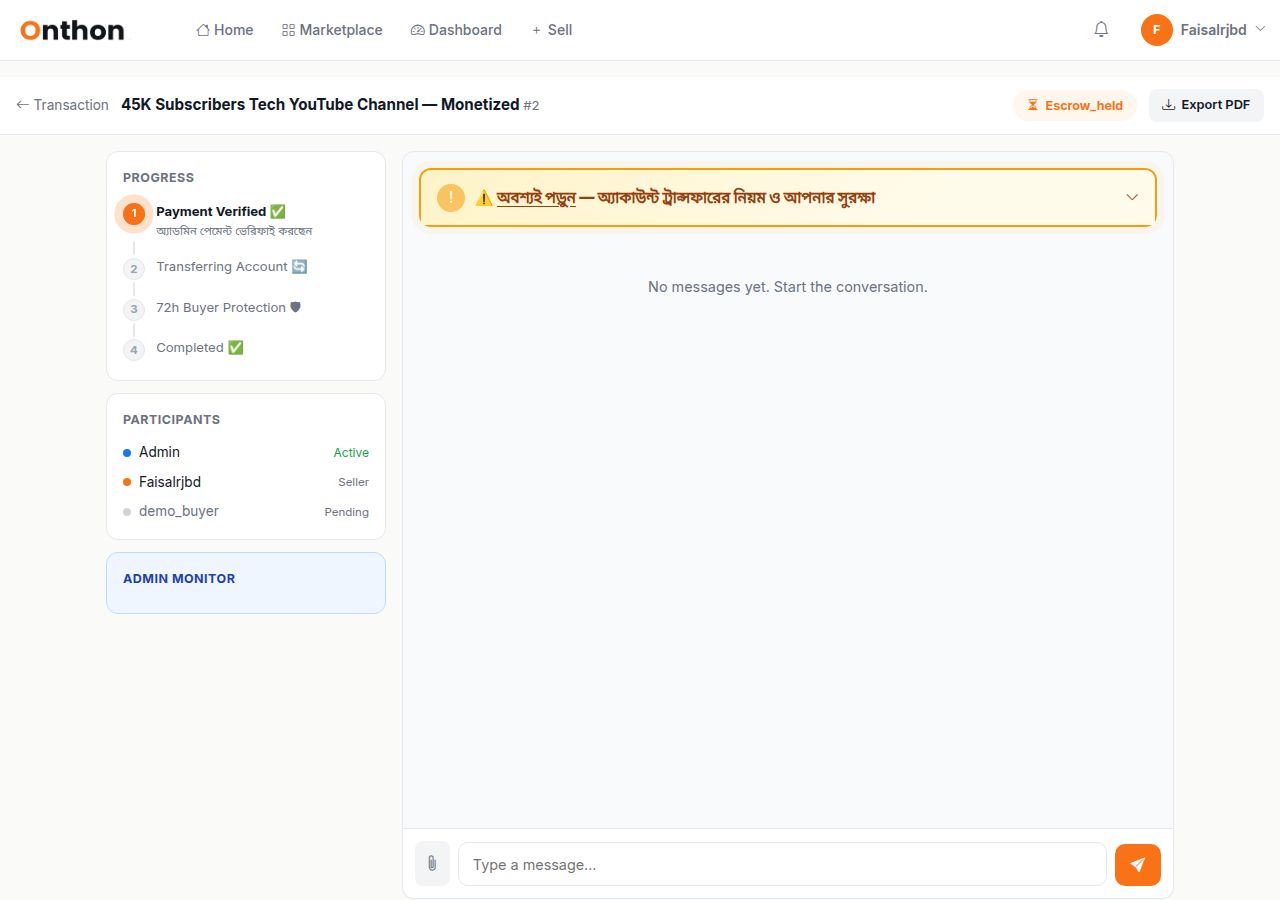
Task: Select the Admin participant
Action: click(x=246, y=452)
